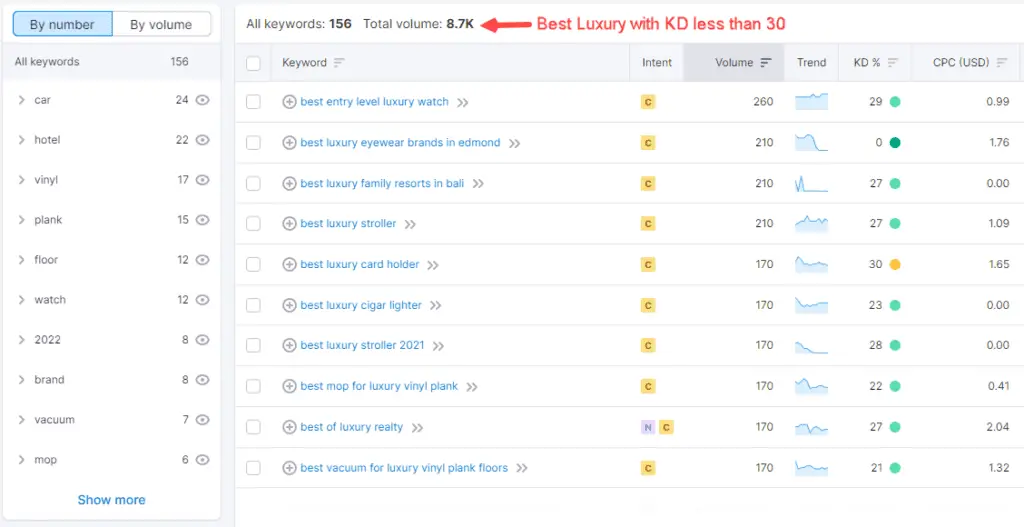The width and height of the screenshot is (1024, 527).
Task: Expand the 'mop' keyword group
Action: 22,460
